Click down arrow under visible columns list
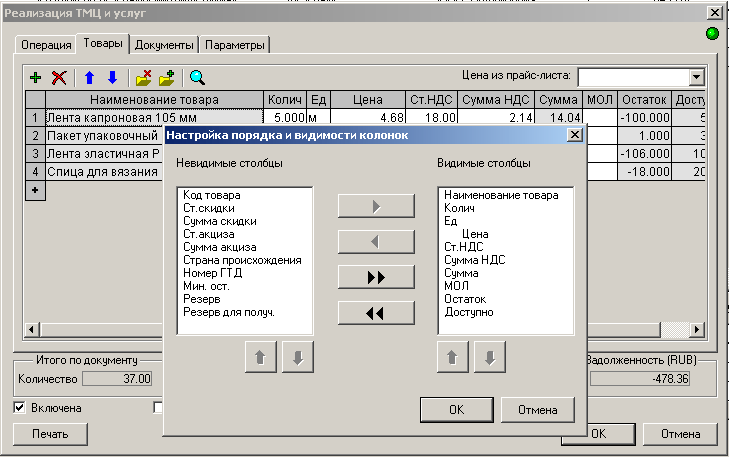The image size is (729, 457). 490,357
